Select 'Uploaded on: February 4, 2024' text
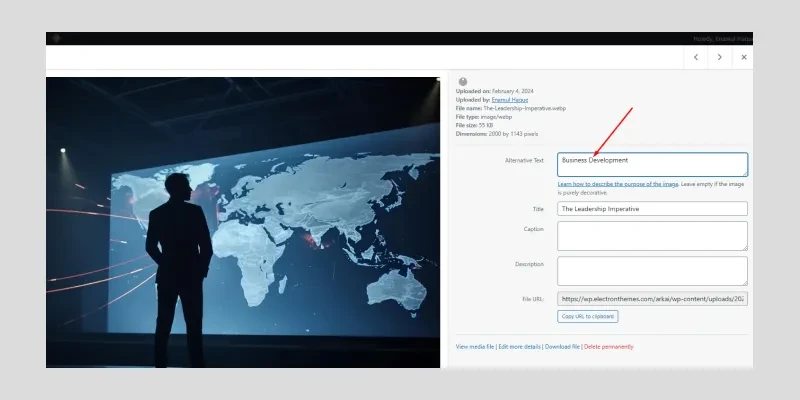 (x=494, y=91)
